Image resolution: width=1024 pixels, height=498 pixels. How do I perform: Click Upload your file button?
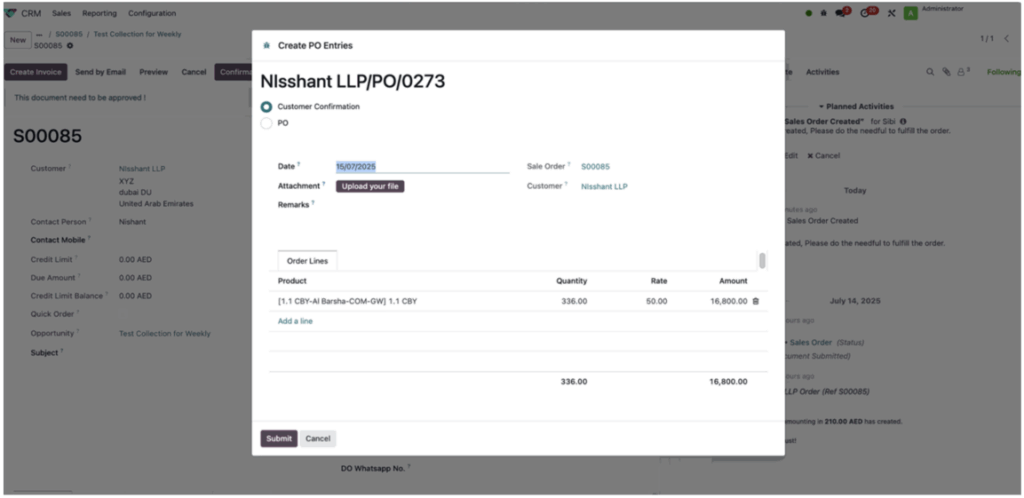coord(370,186)
